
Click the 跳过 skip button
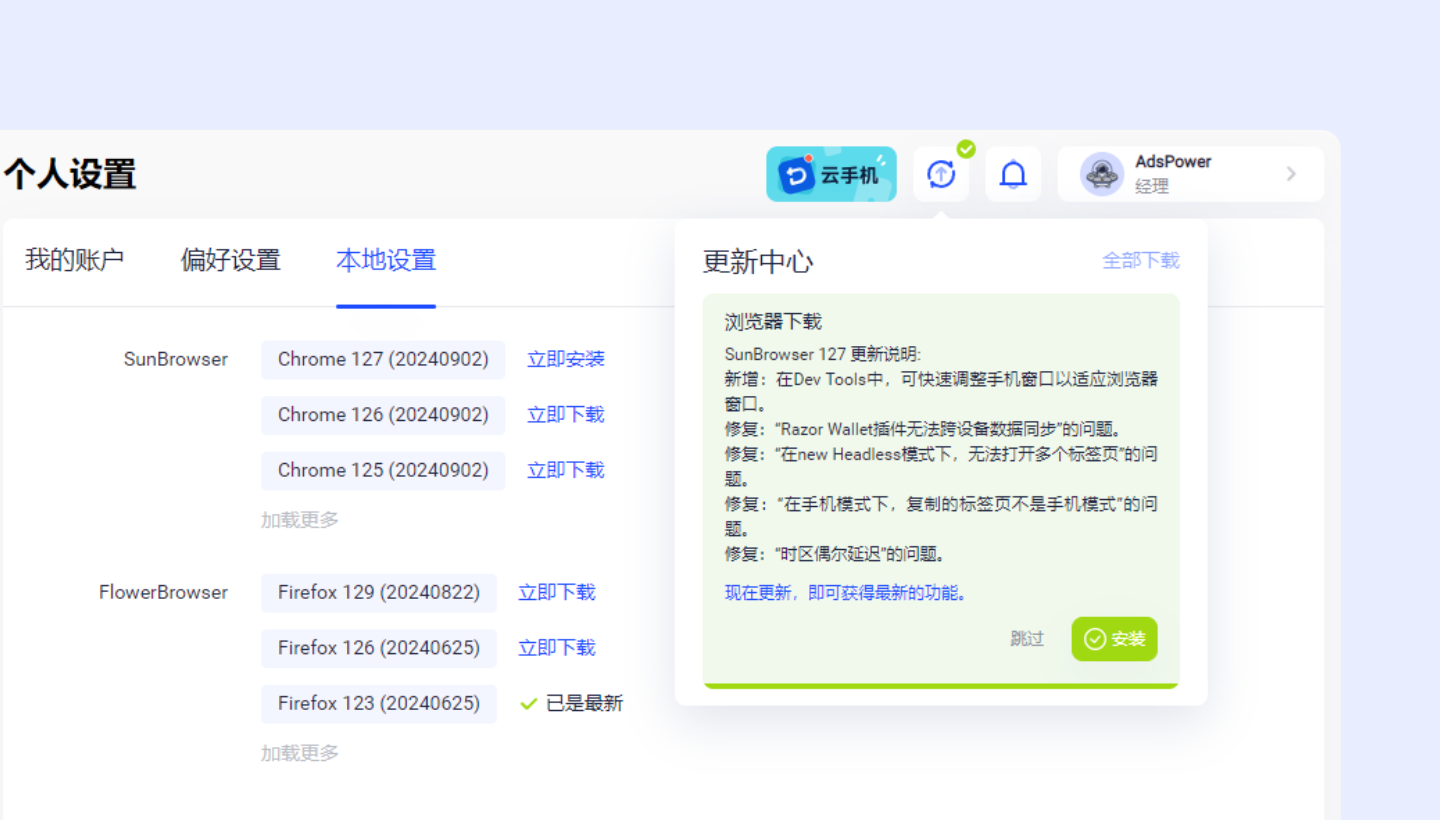1027,639
